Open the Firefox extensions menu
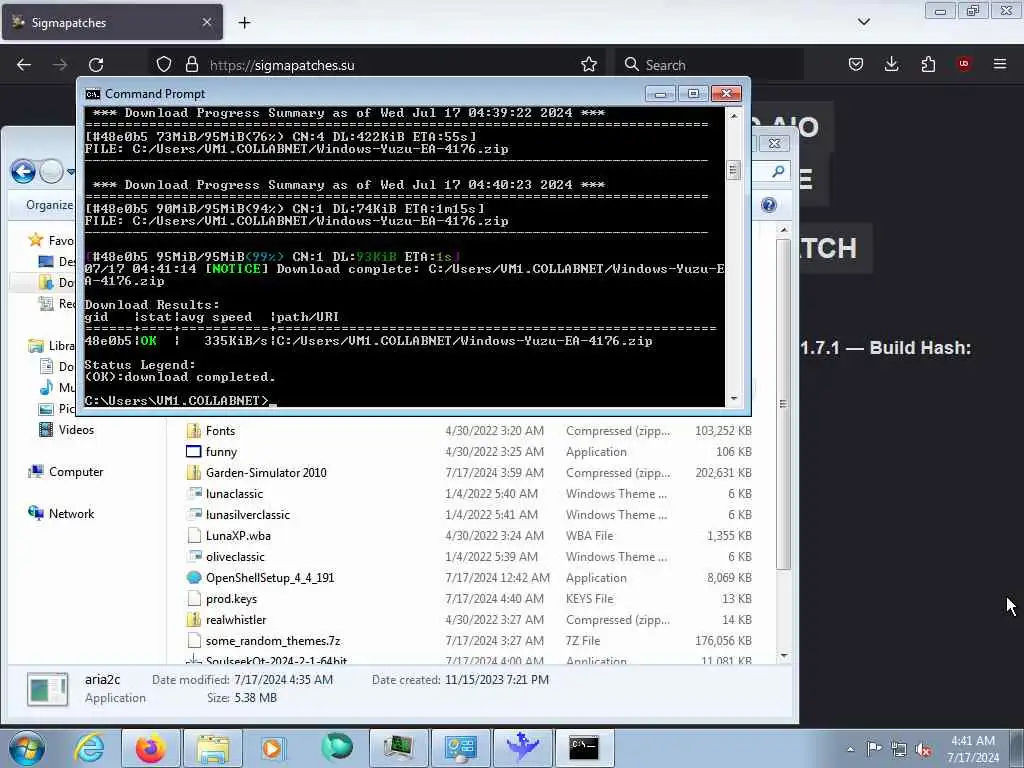Image resolution: width=1024 pixels, height=768 pixels. [928, 64]
